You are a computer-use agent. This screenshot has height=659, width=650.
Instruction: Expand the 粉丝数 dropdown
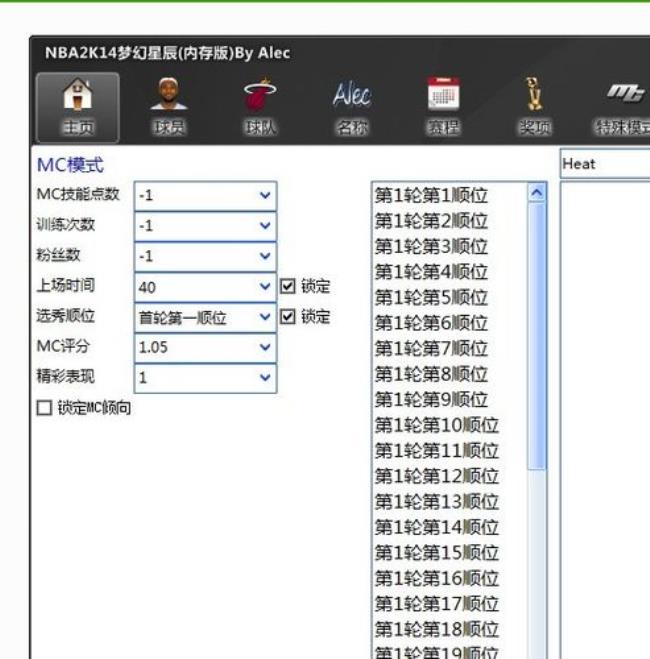(265, 256)
